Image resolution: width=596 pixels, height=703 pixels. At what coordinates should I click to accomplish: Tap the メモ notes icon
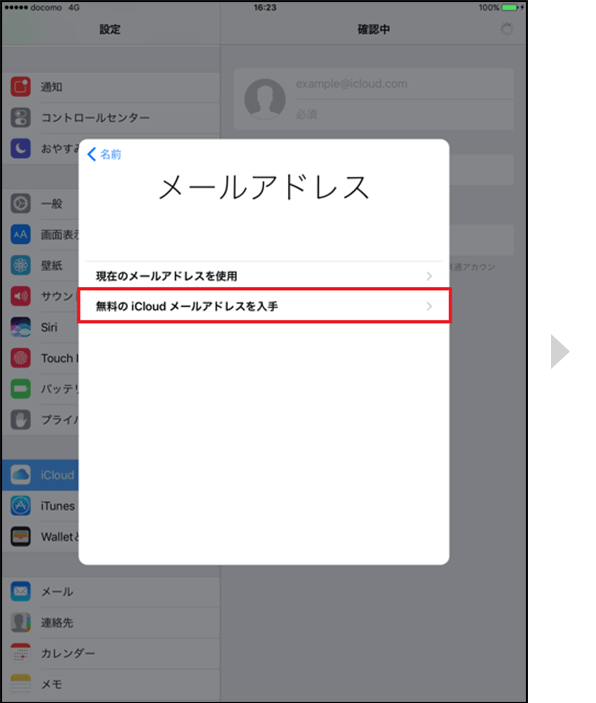[21, 684]
